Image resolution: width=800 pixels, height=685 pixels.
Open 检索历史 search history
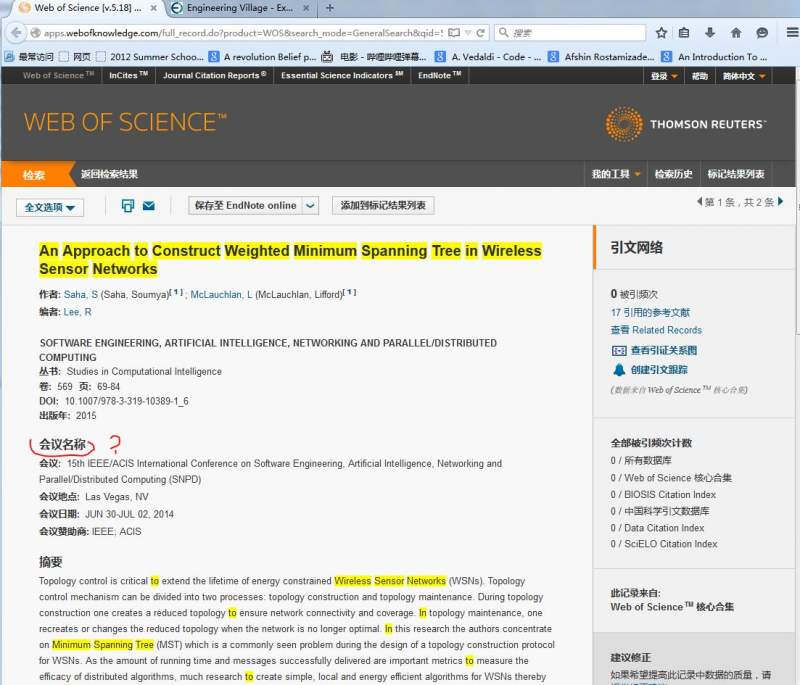pyautogui.click(x=673, y=174)
